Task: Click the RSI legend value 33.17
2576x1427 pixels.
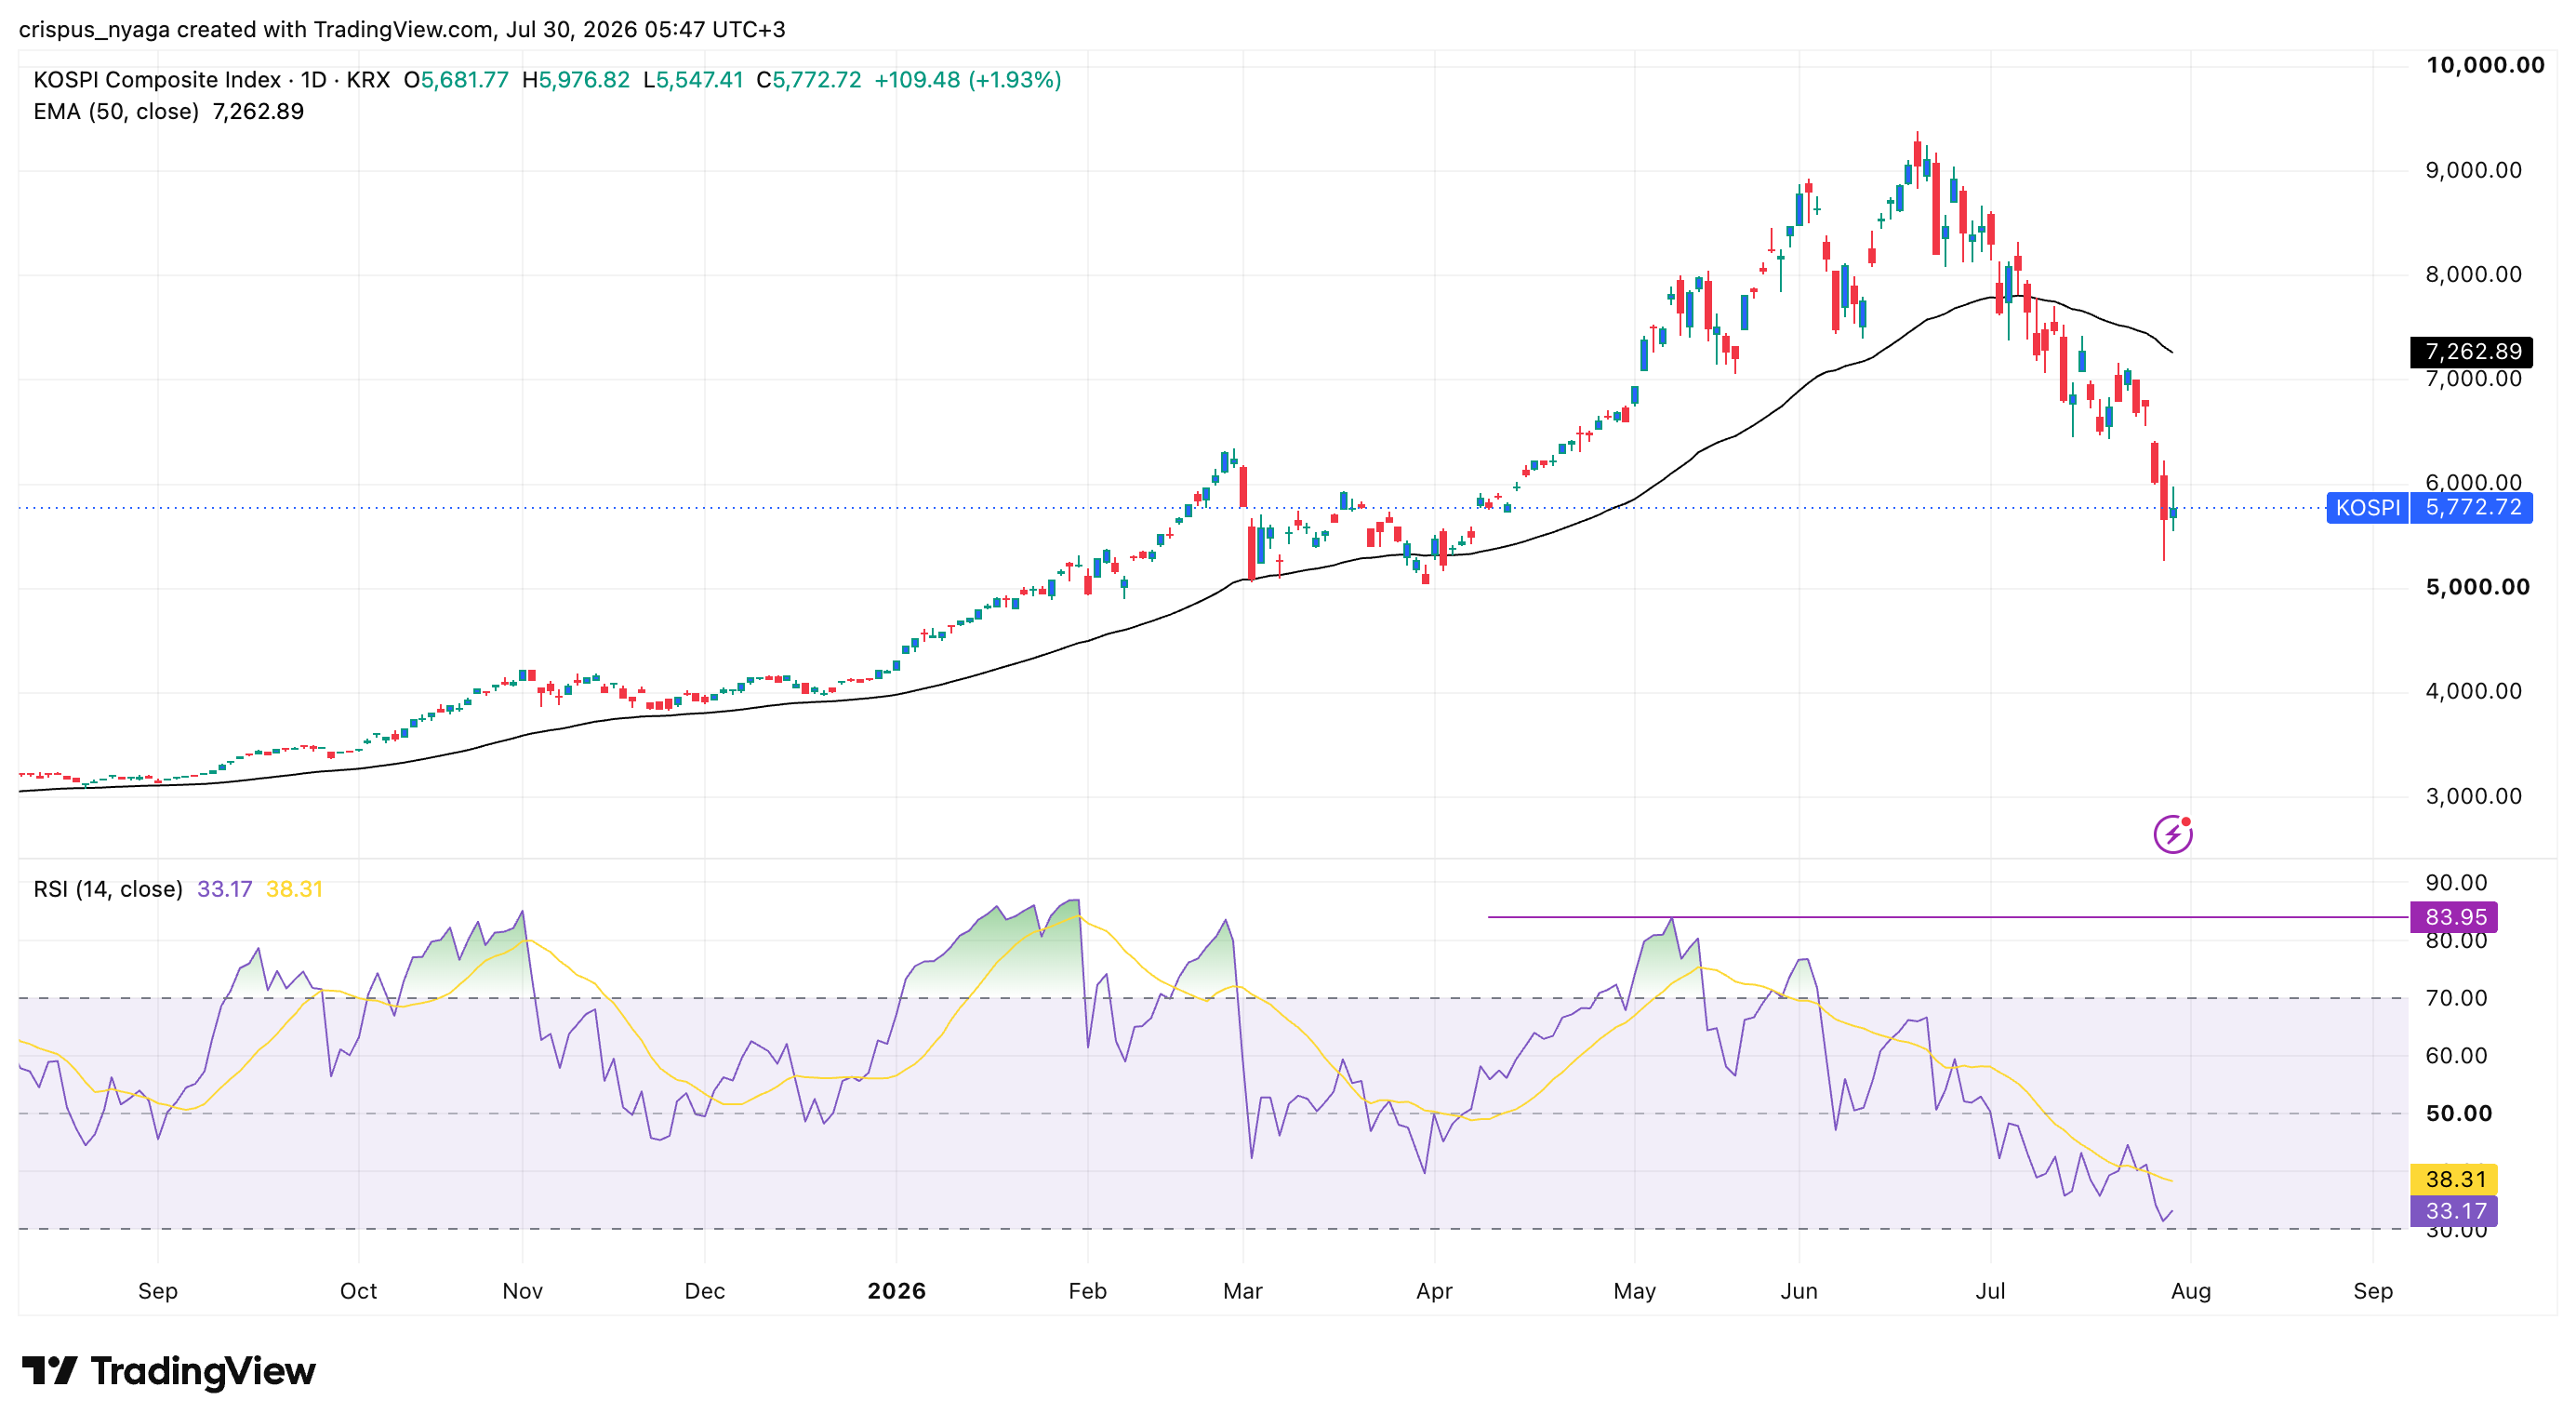Action: pyautogui.click(x=224, y=889)
